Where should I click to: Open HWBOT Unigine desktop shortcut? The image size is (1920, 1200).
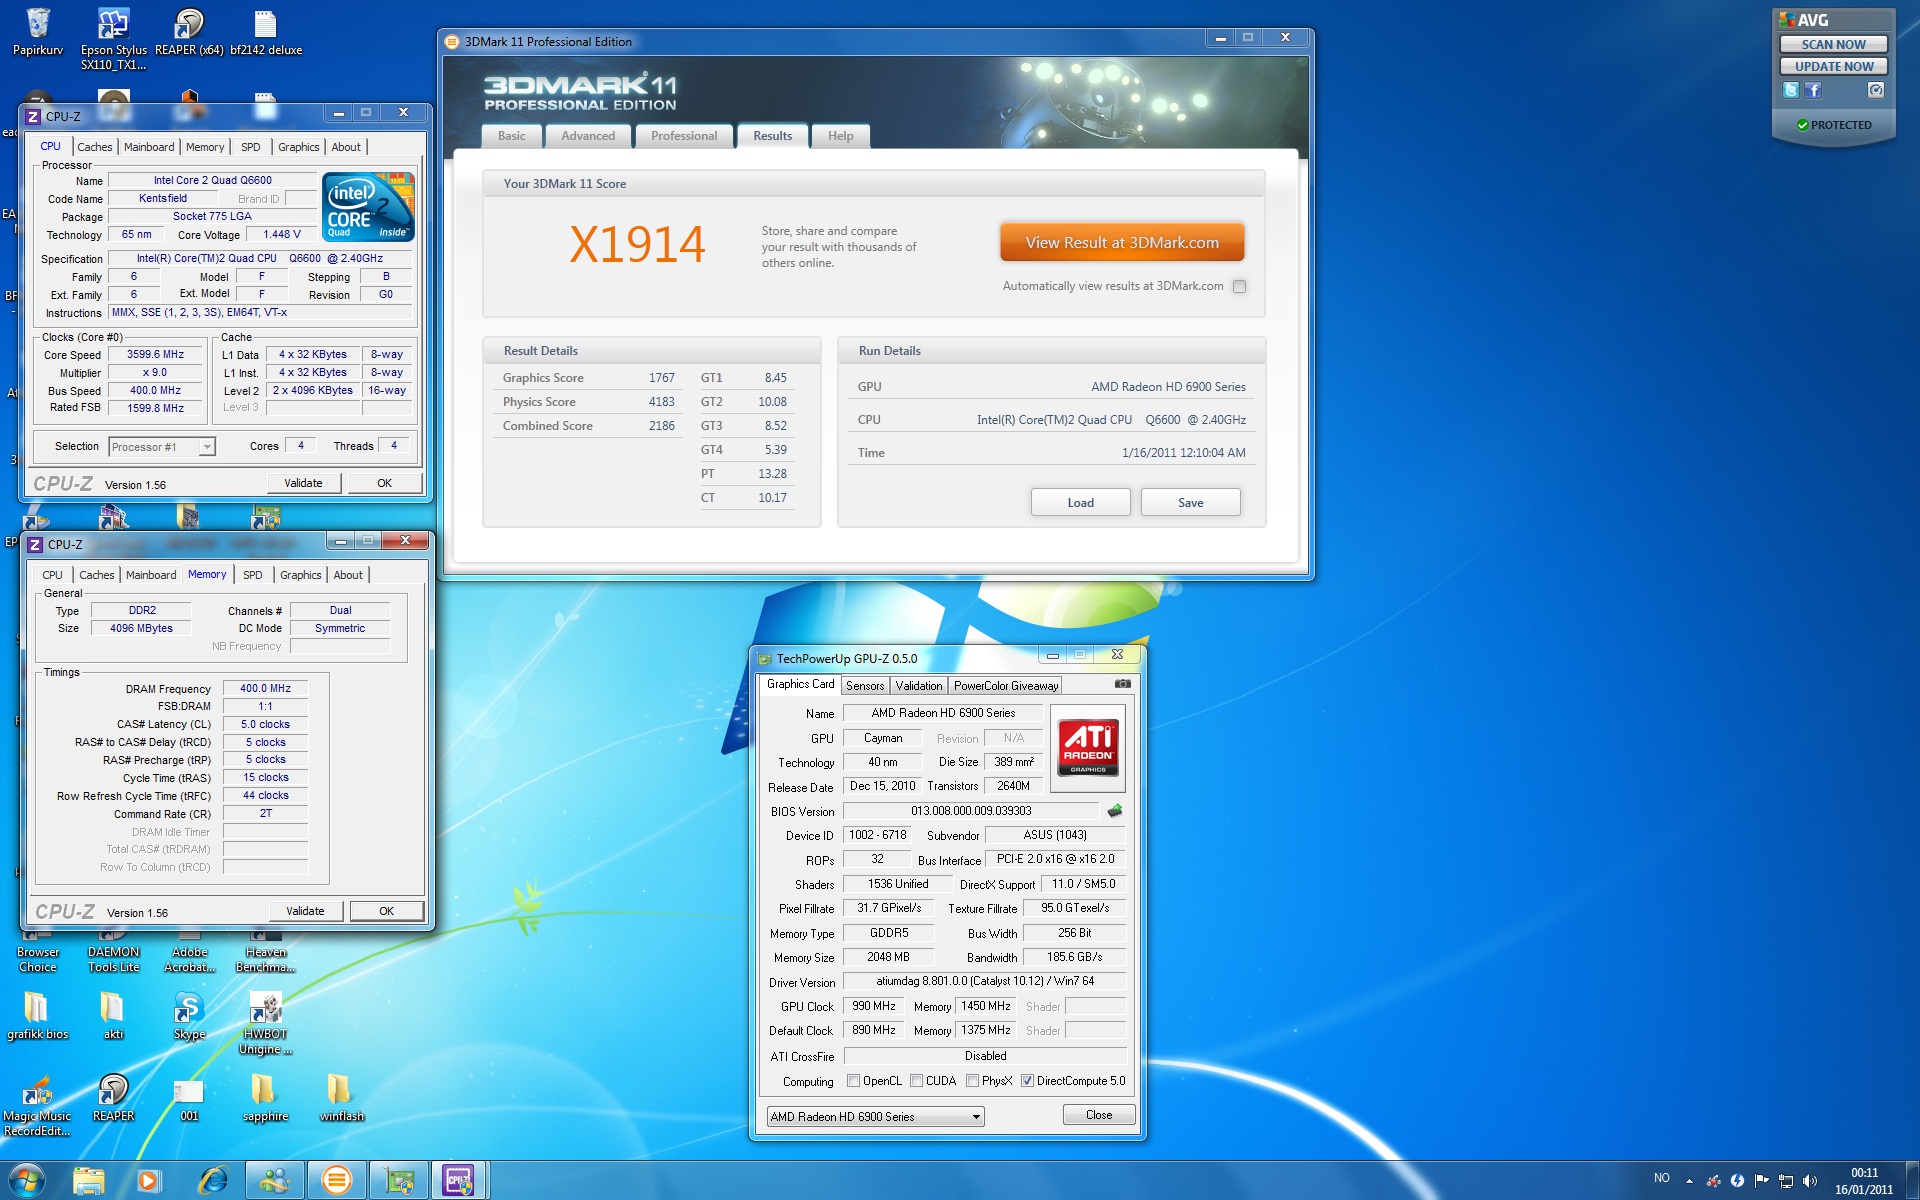(x=265, y=1022)
